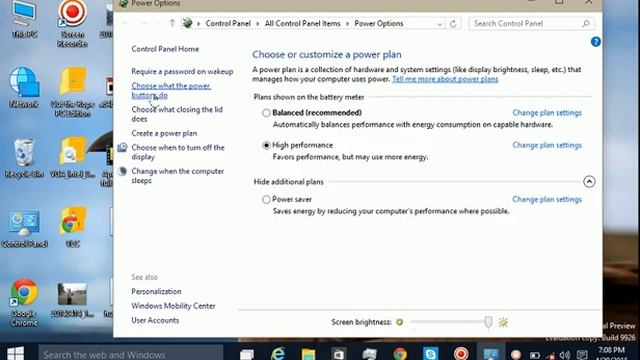
Task: Click the Windows Start button
Action: (x=16, y=353)
